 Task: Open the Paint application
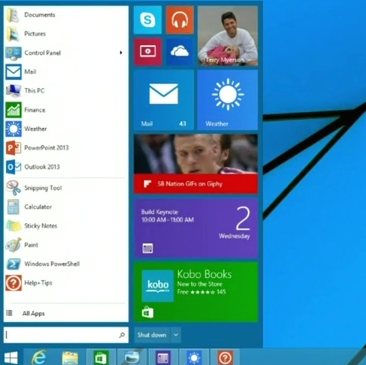point(66,245)
